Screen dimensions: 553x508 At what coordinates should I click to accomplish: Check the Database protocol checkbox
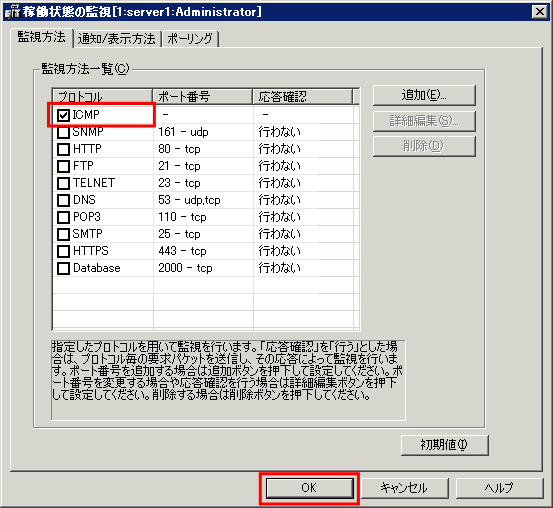[63, 268]
